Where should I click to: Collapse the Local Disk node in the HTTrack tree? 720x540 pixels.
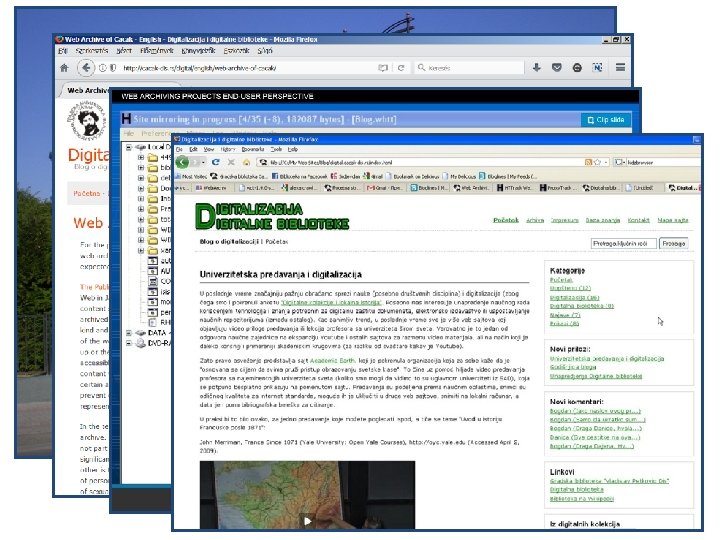(x=129, y=147)
